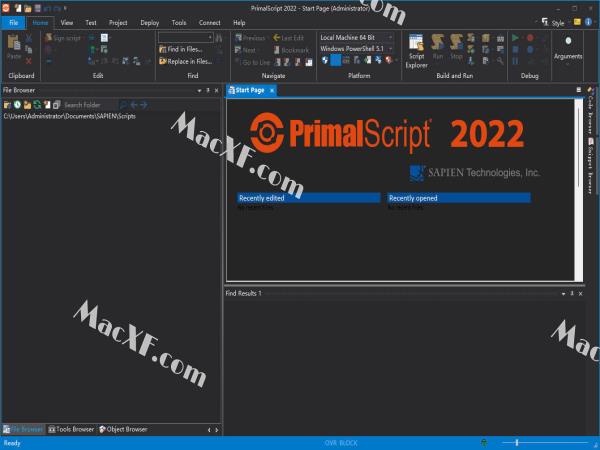Select the highlighted blue platform icon
The height and width of the screenshot is (450, 600).
(336, 60)
